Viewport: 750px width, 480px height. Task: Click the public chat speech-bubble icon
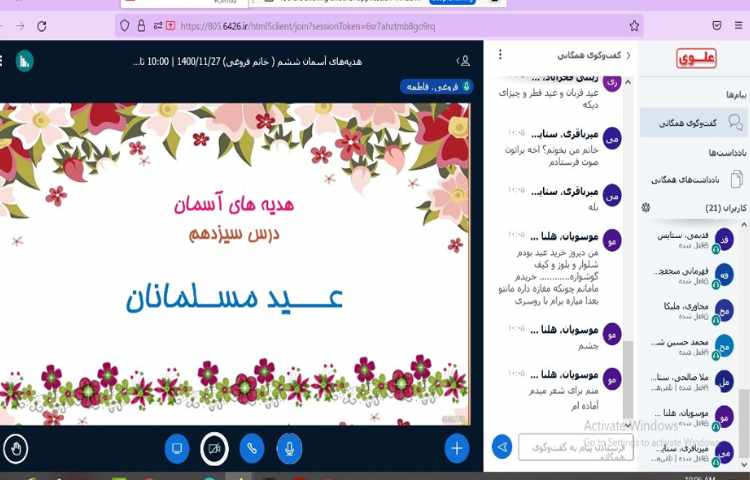[x=736, y=122]
